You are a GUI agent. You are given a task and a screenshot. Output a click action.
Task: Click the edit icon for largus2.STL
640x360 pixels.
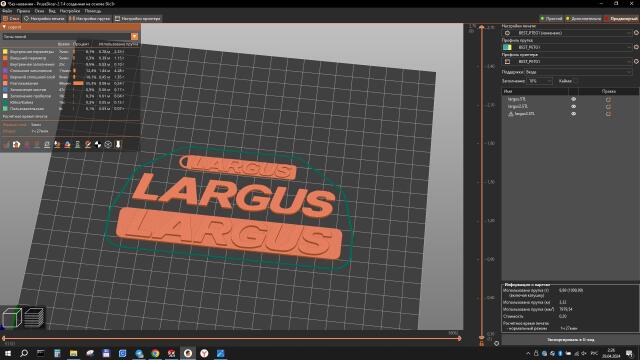tap(609, 107)
